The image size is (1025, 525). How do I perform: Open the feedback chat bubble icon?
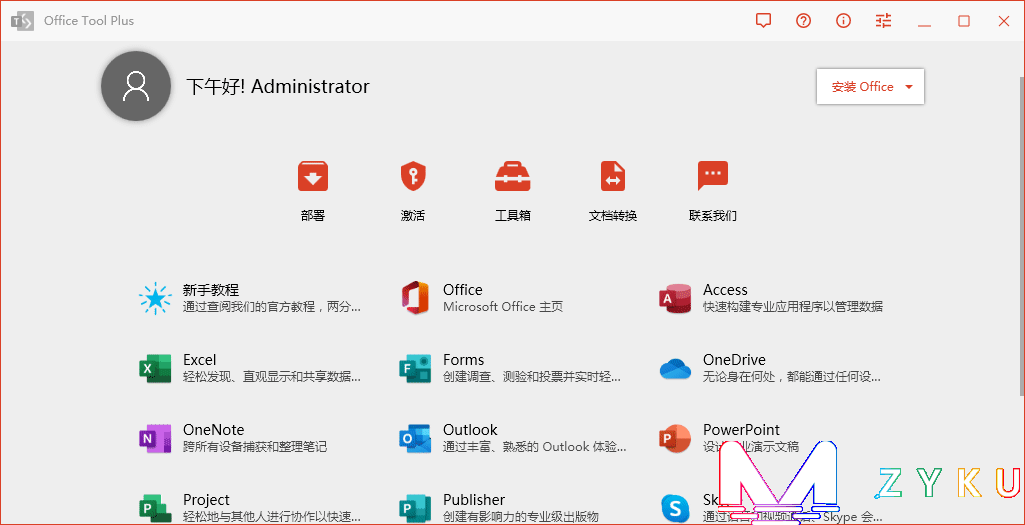point(763,21)
